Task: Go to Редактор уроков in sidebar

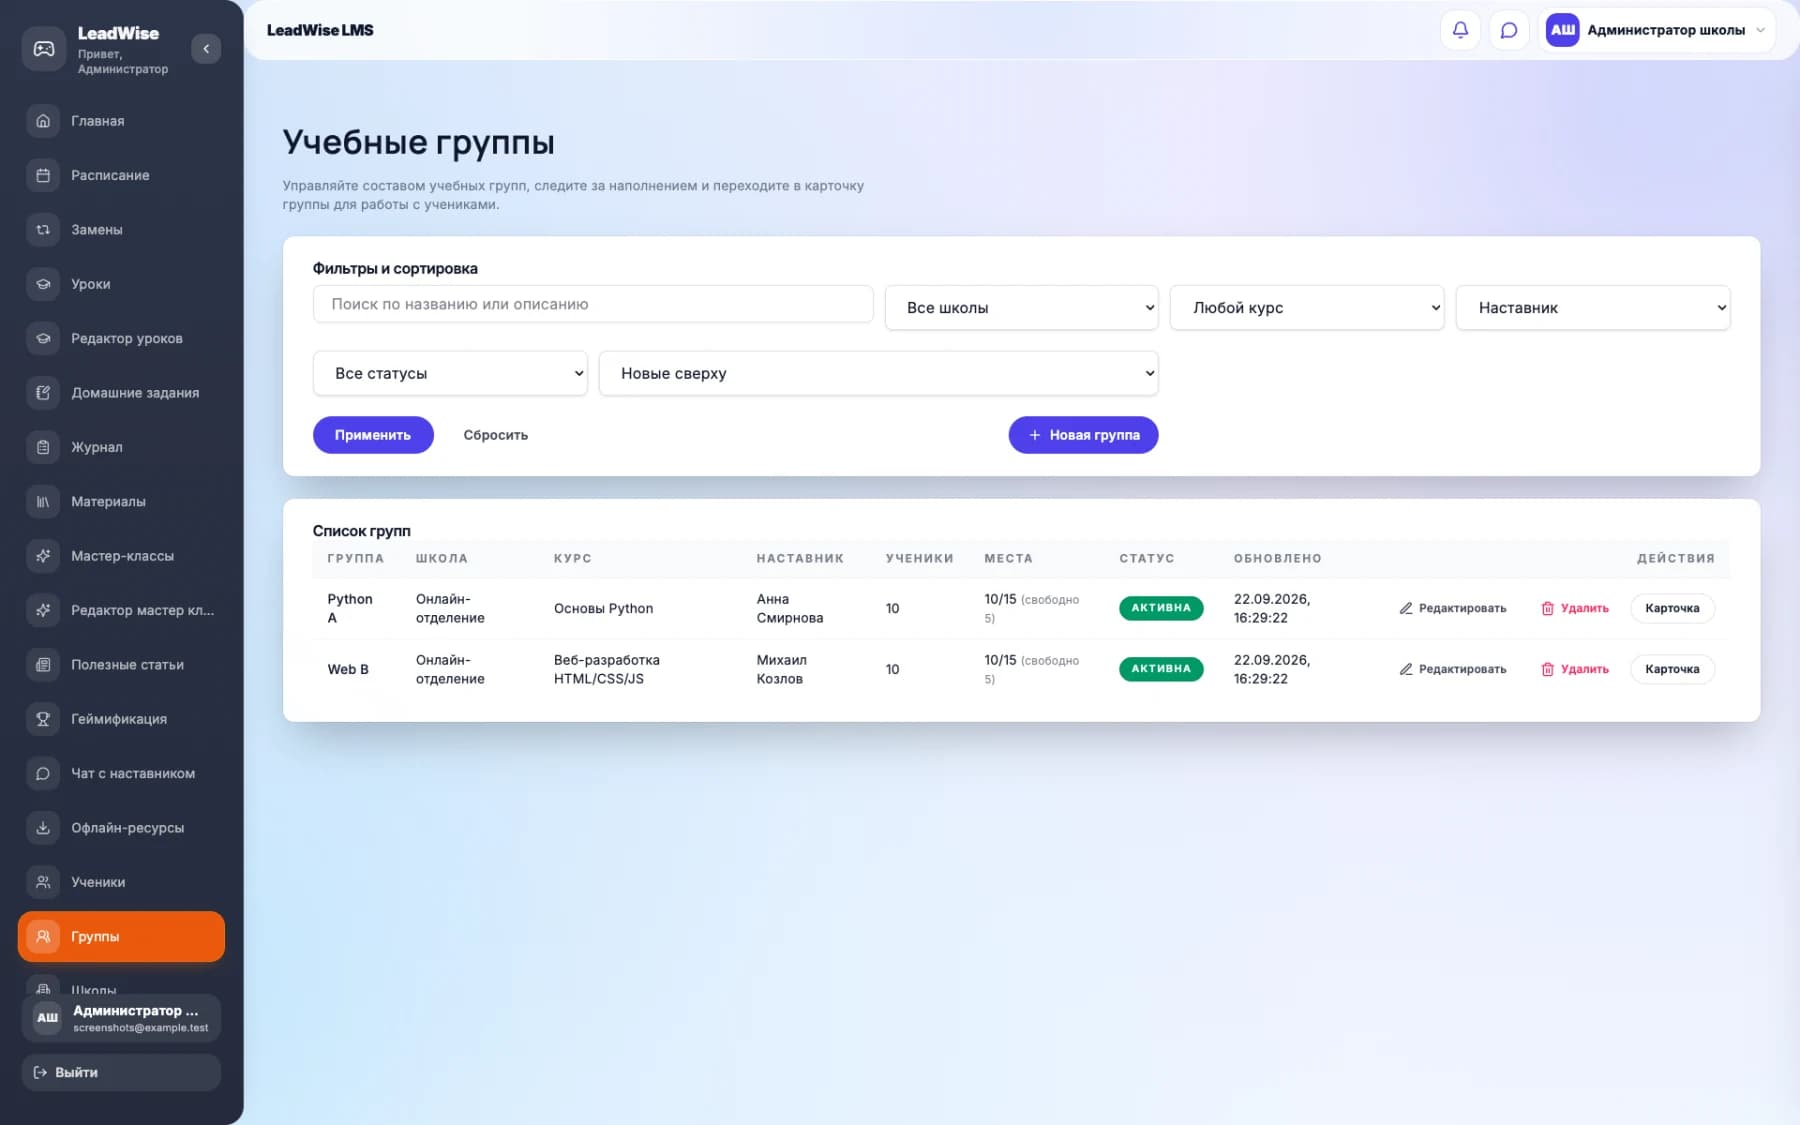Action: point(121,339)
